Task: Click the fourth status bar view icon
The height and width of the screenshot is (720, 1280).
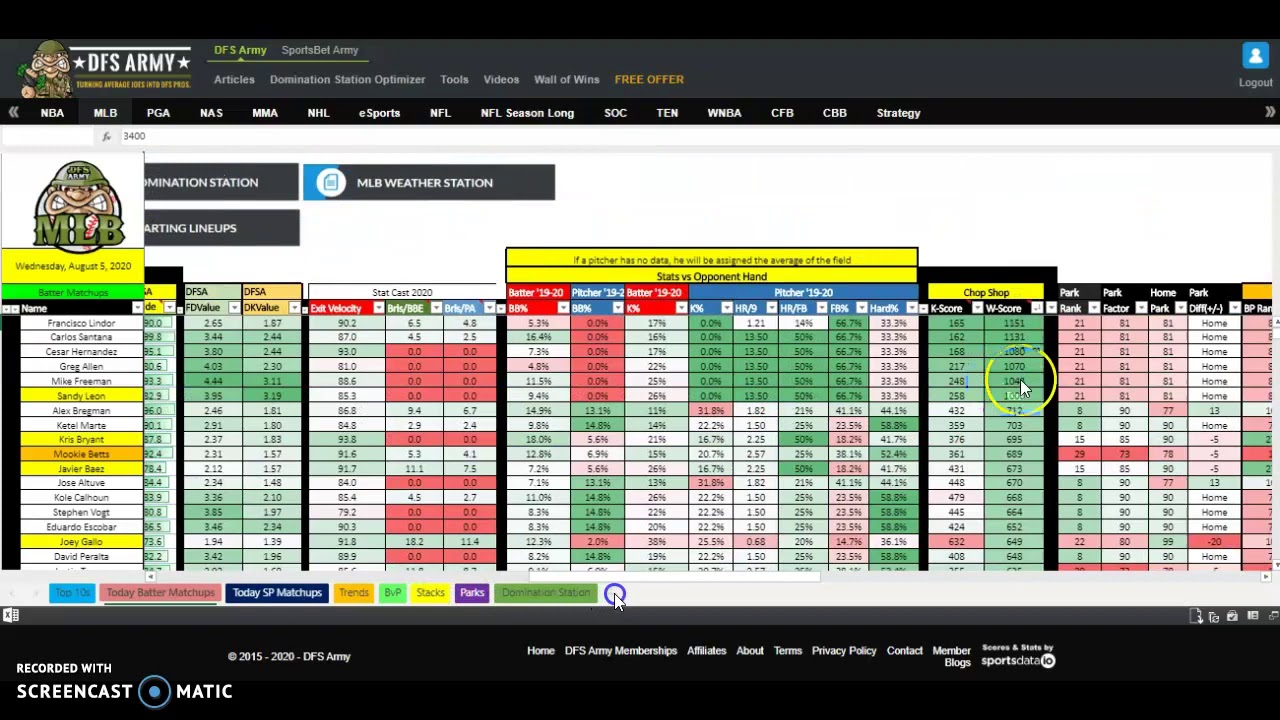Action: pyautogui.click(x=1252, y=616)
